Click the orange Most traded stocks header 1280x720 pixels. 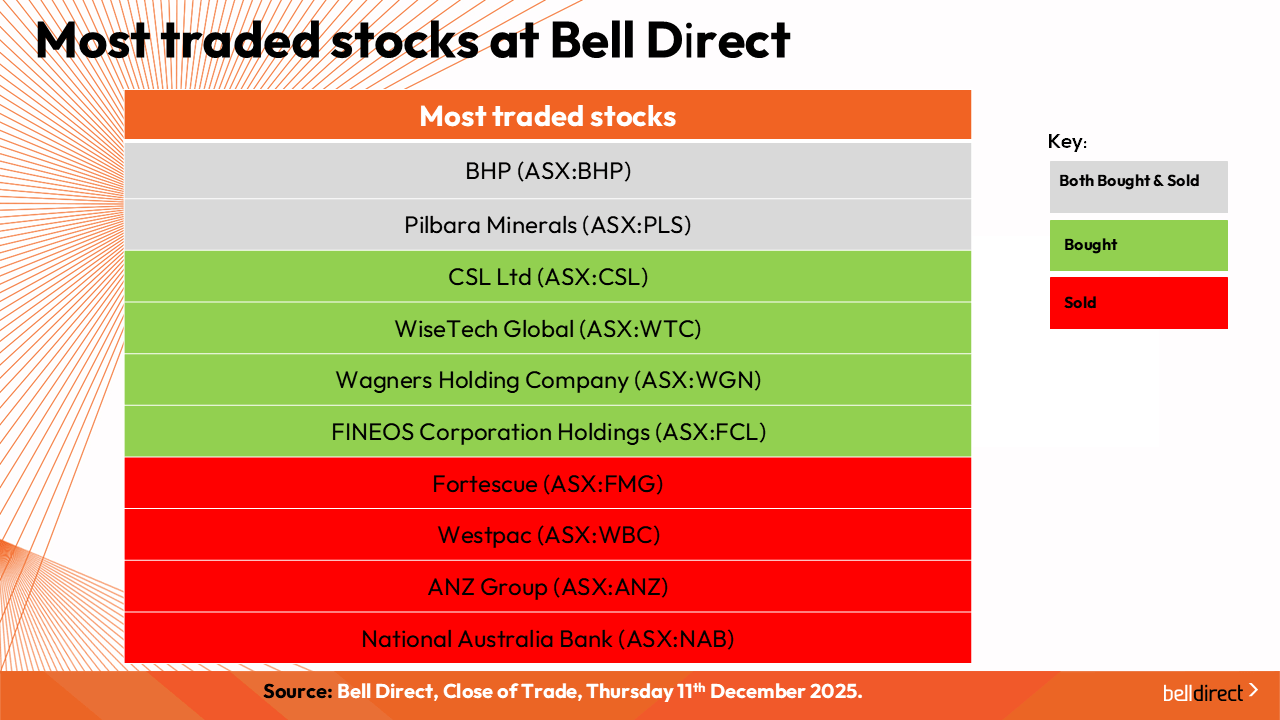click(547, 116)
